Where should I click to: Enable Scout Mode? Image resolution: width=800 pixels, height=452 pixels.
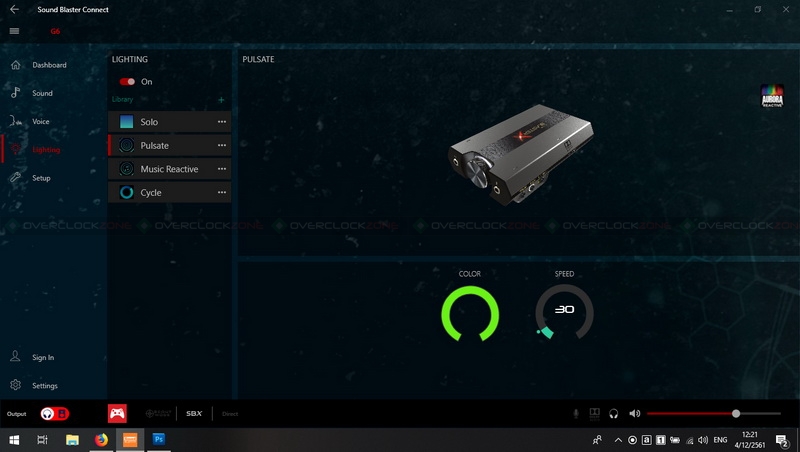pos(158,414)
